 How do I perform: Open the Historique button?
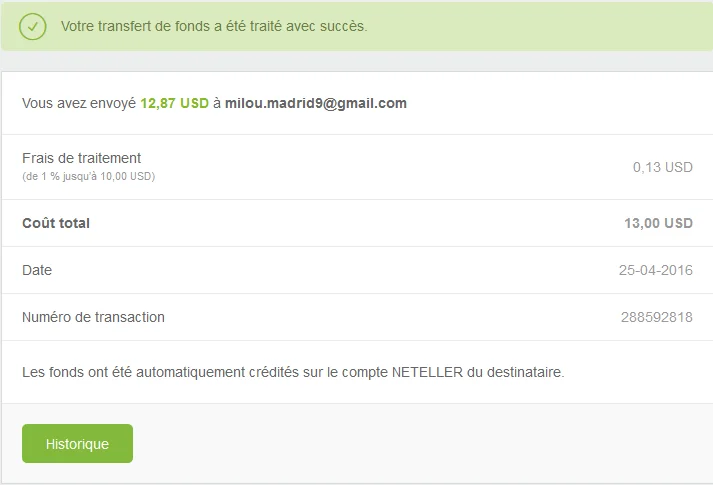pyautogui.click(x=77, y=443)
